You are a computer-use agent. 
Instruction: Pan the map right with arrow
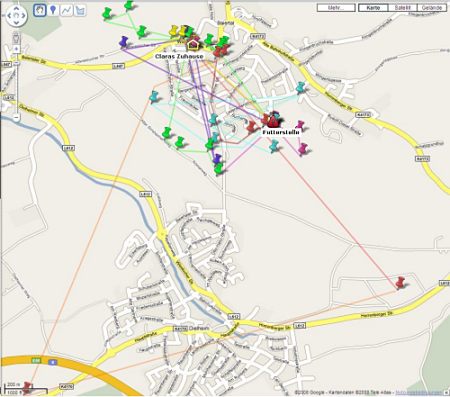(24, 15)
